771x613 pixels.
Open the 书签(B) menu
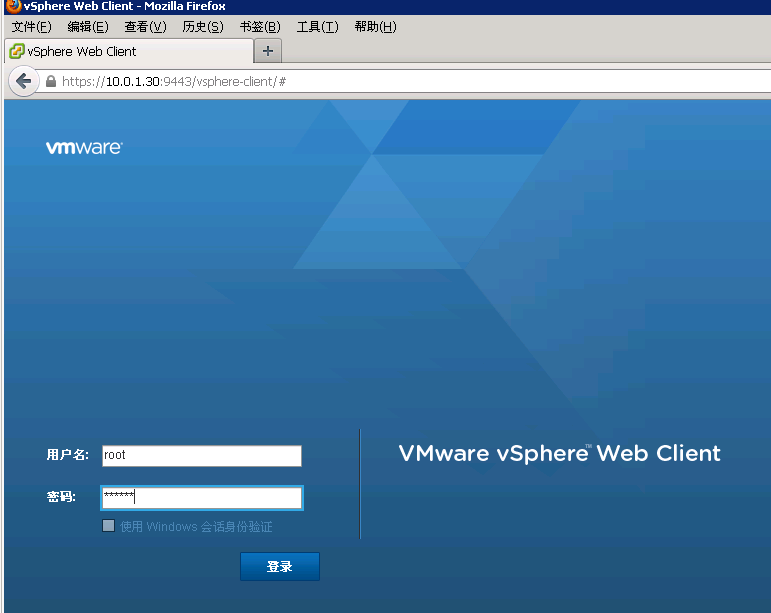point(260,27)
